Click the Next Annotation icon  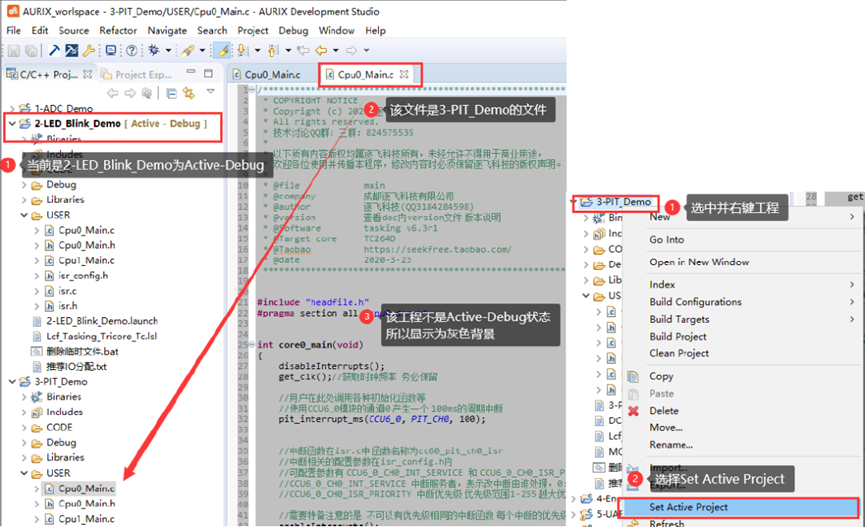pyautogui.click(x=242, y=51)
